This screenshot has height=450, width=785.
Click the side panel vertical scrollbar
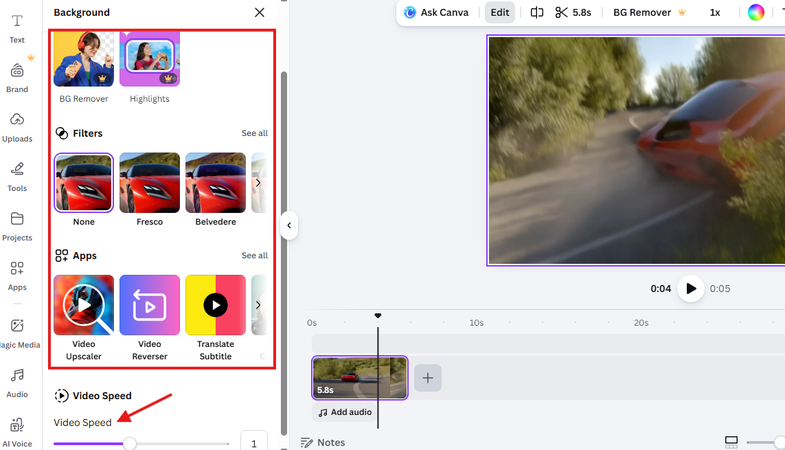click(x=284, y=253)
